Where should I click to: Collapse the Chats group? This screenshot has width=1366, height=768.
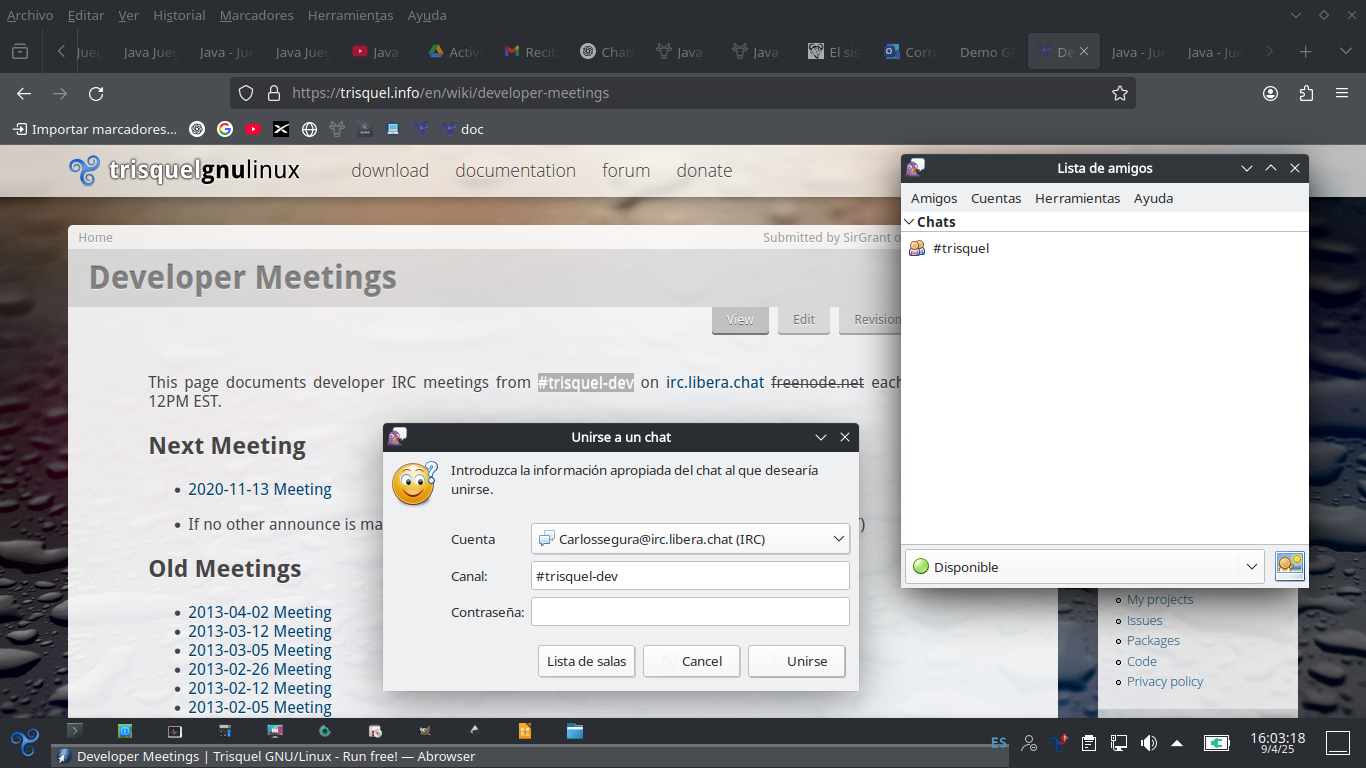(x=910, y=222)
